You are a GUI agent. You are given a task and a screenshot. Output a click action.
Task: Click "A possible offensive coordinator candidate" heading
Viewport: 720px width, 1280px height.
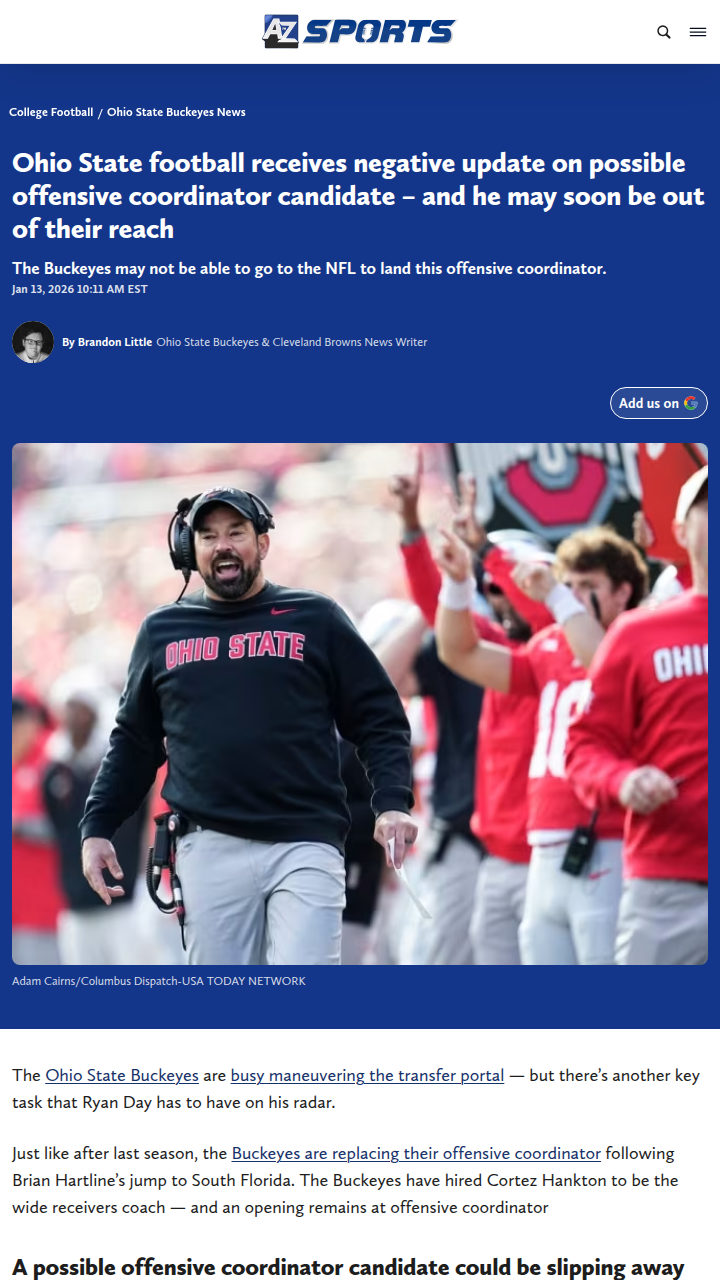click(x=348, y=1268)
